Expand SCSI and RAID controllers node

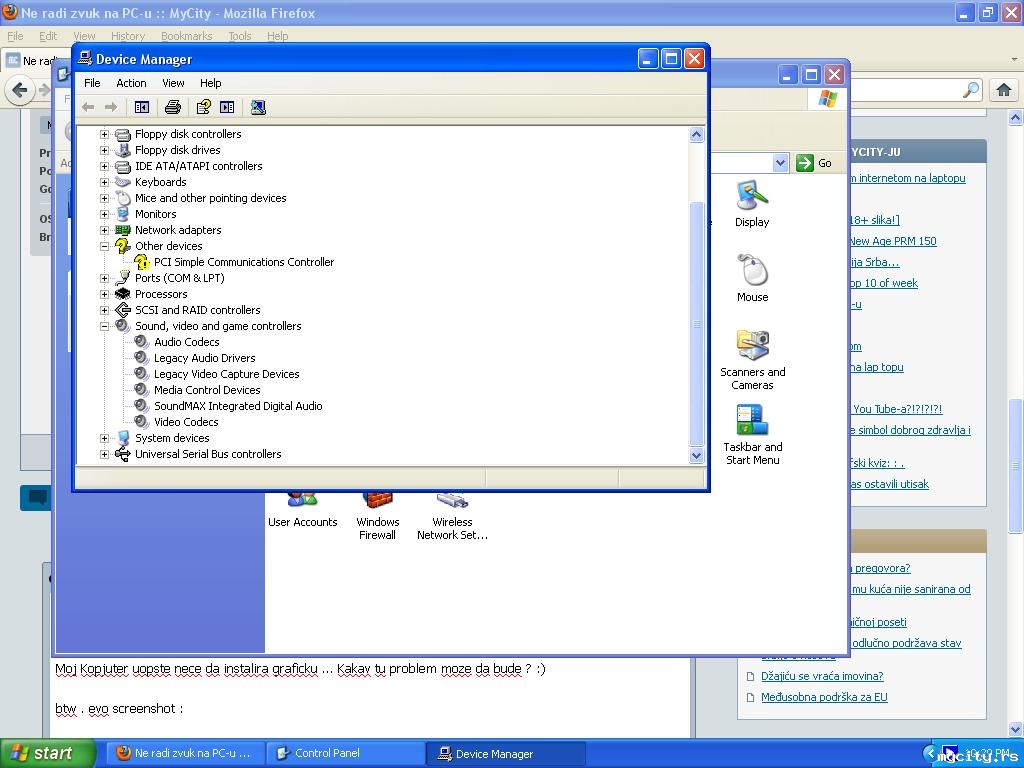(104, 310)
